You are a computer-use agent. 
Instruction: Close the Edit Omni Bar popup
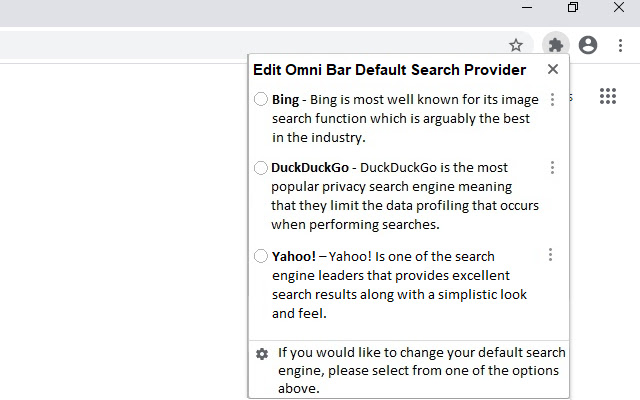(x=553, y=70)
